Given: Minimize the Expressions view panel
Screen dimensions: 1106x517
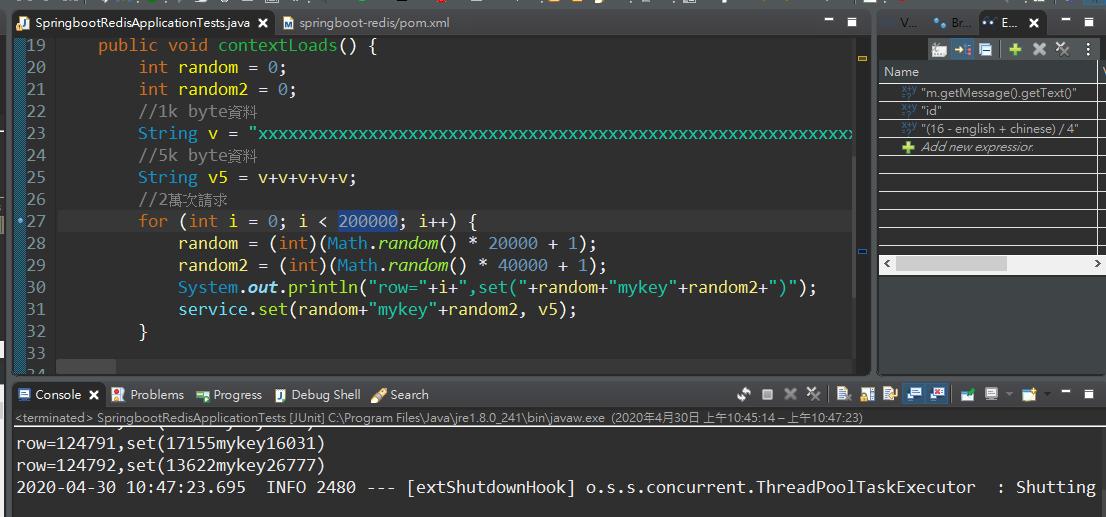Looking at the screenshot, I should pos(1065,21).
